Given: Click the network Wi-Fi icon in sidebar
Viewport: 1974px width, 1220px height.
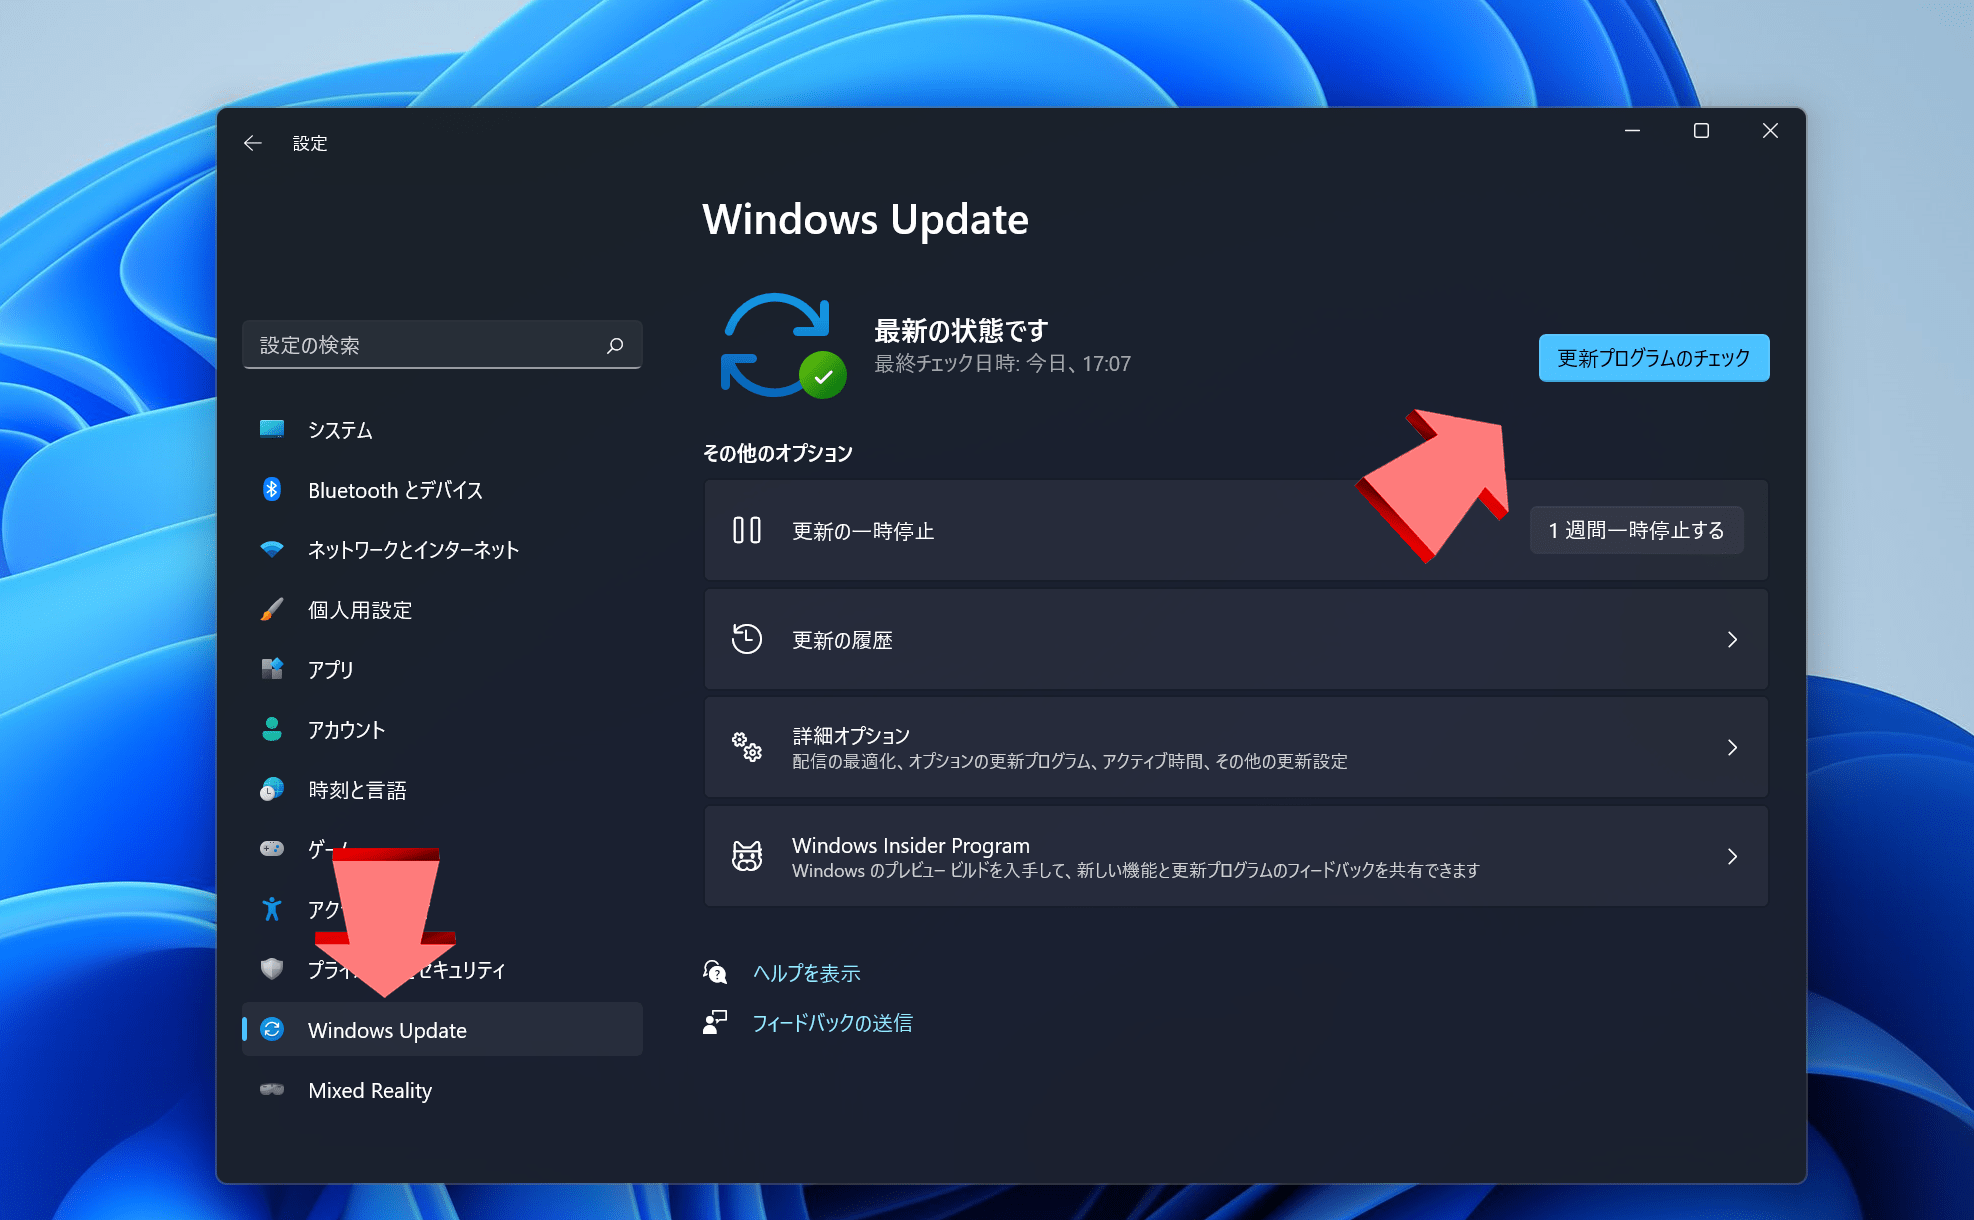Looking at the screenshot, I should pos(272,549).
